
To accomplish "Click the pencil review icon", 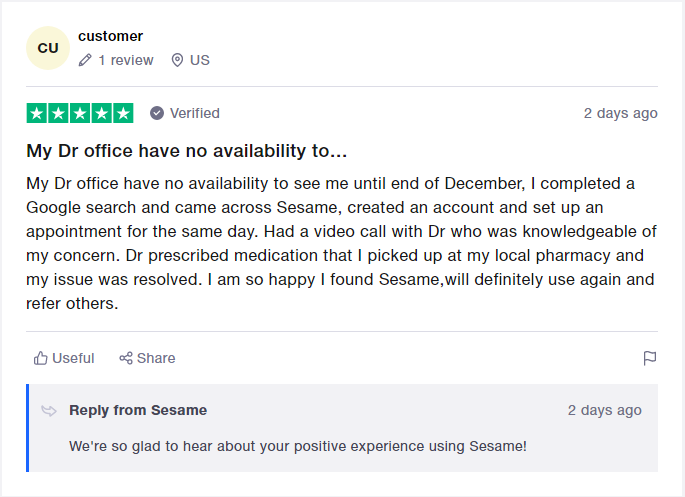I will pos(85,60).
